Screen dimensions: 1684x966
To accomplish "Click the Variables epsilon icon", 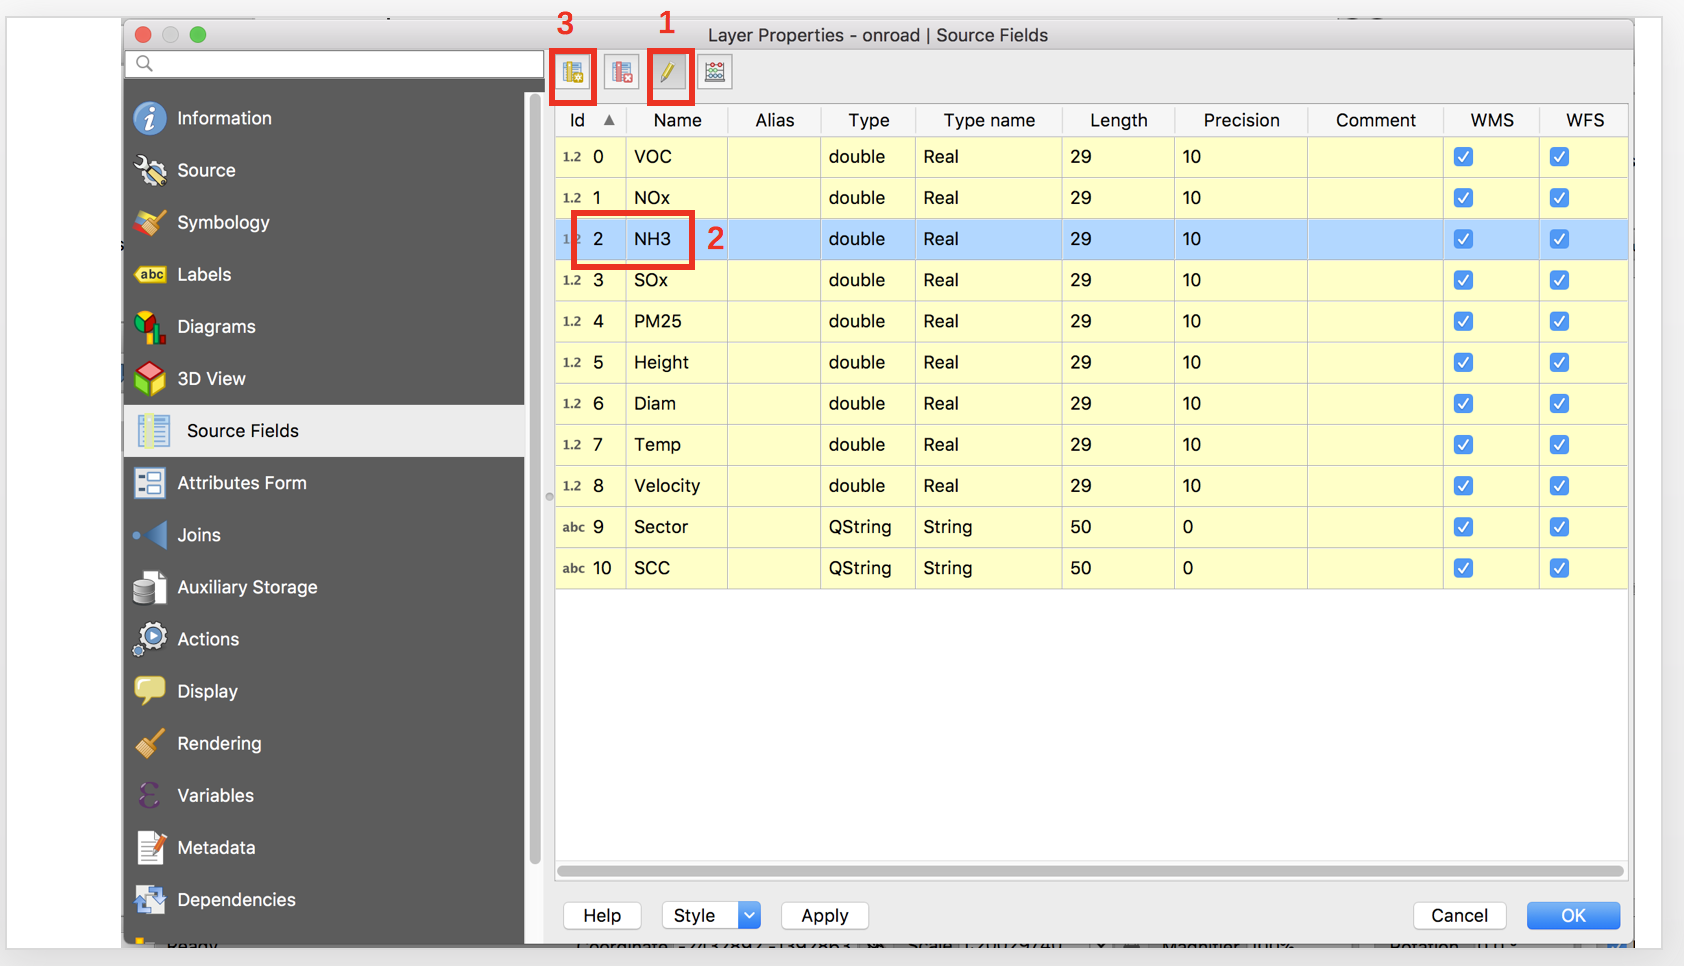I will (150, 795).
